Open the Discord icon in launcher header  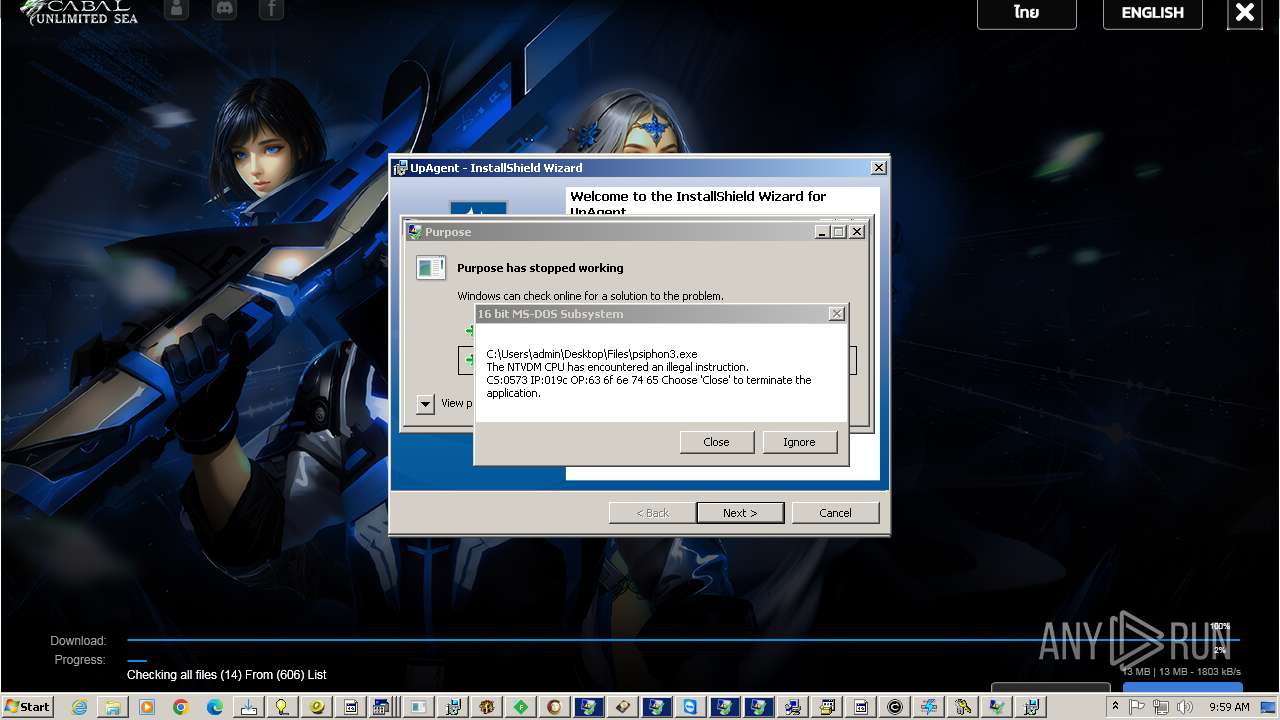point(225,10)
